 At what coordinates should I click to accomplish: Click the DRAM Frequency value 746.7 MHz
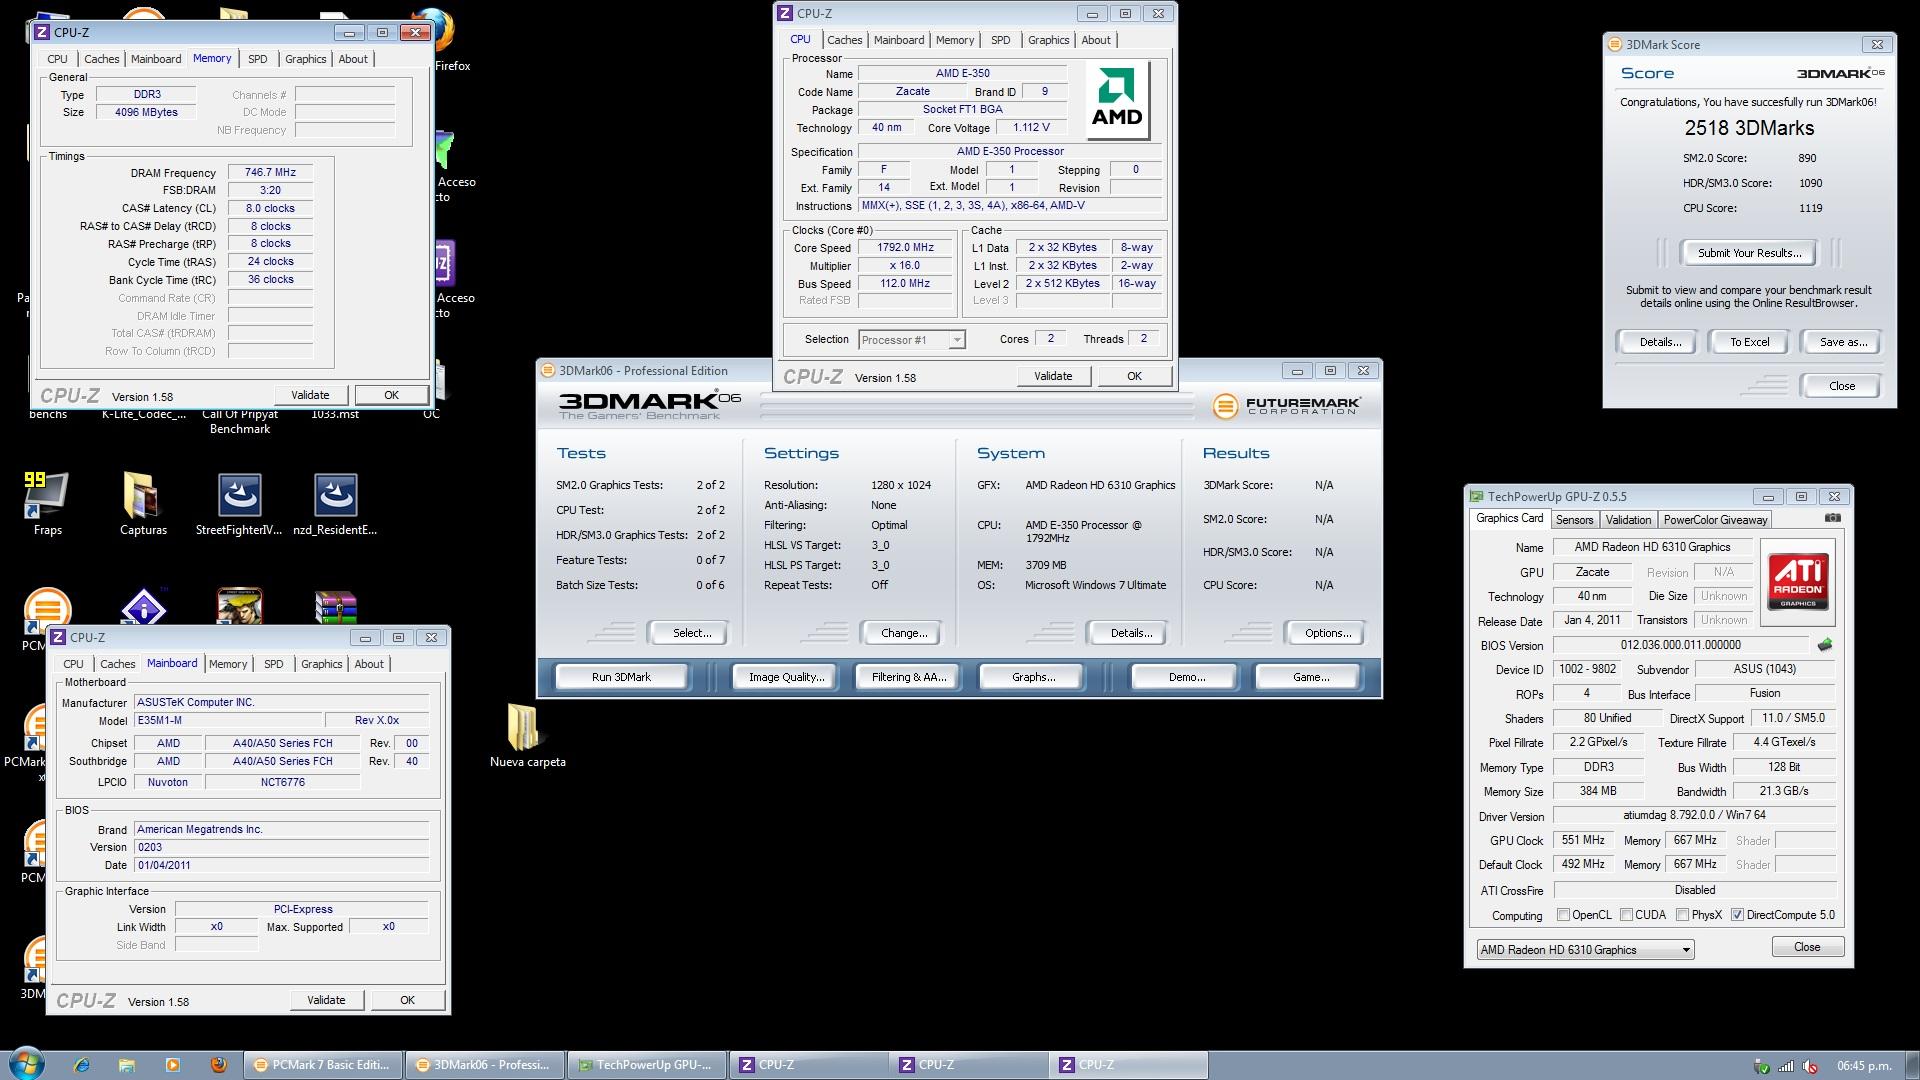pyautogui.click(x=270, y=172)
